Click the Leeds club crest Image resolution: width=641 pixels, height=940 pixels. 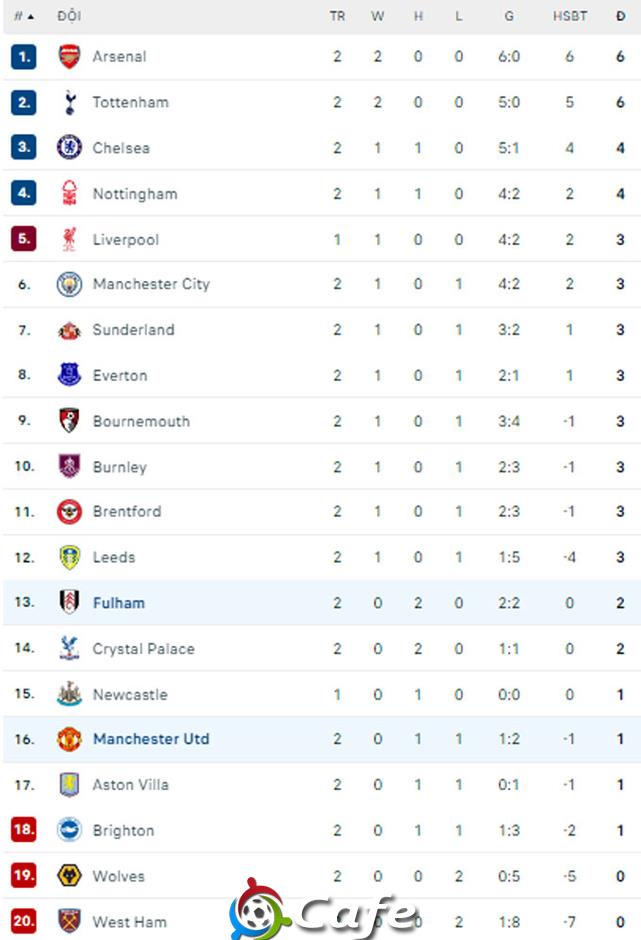pyautogui.click(x=70, y=558)
